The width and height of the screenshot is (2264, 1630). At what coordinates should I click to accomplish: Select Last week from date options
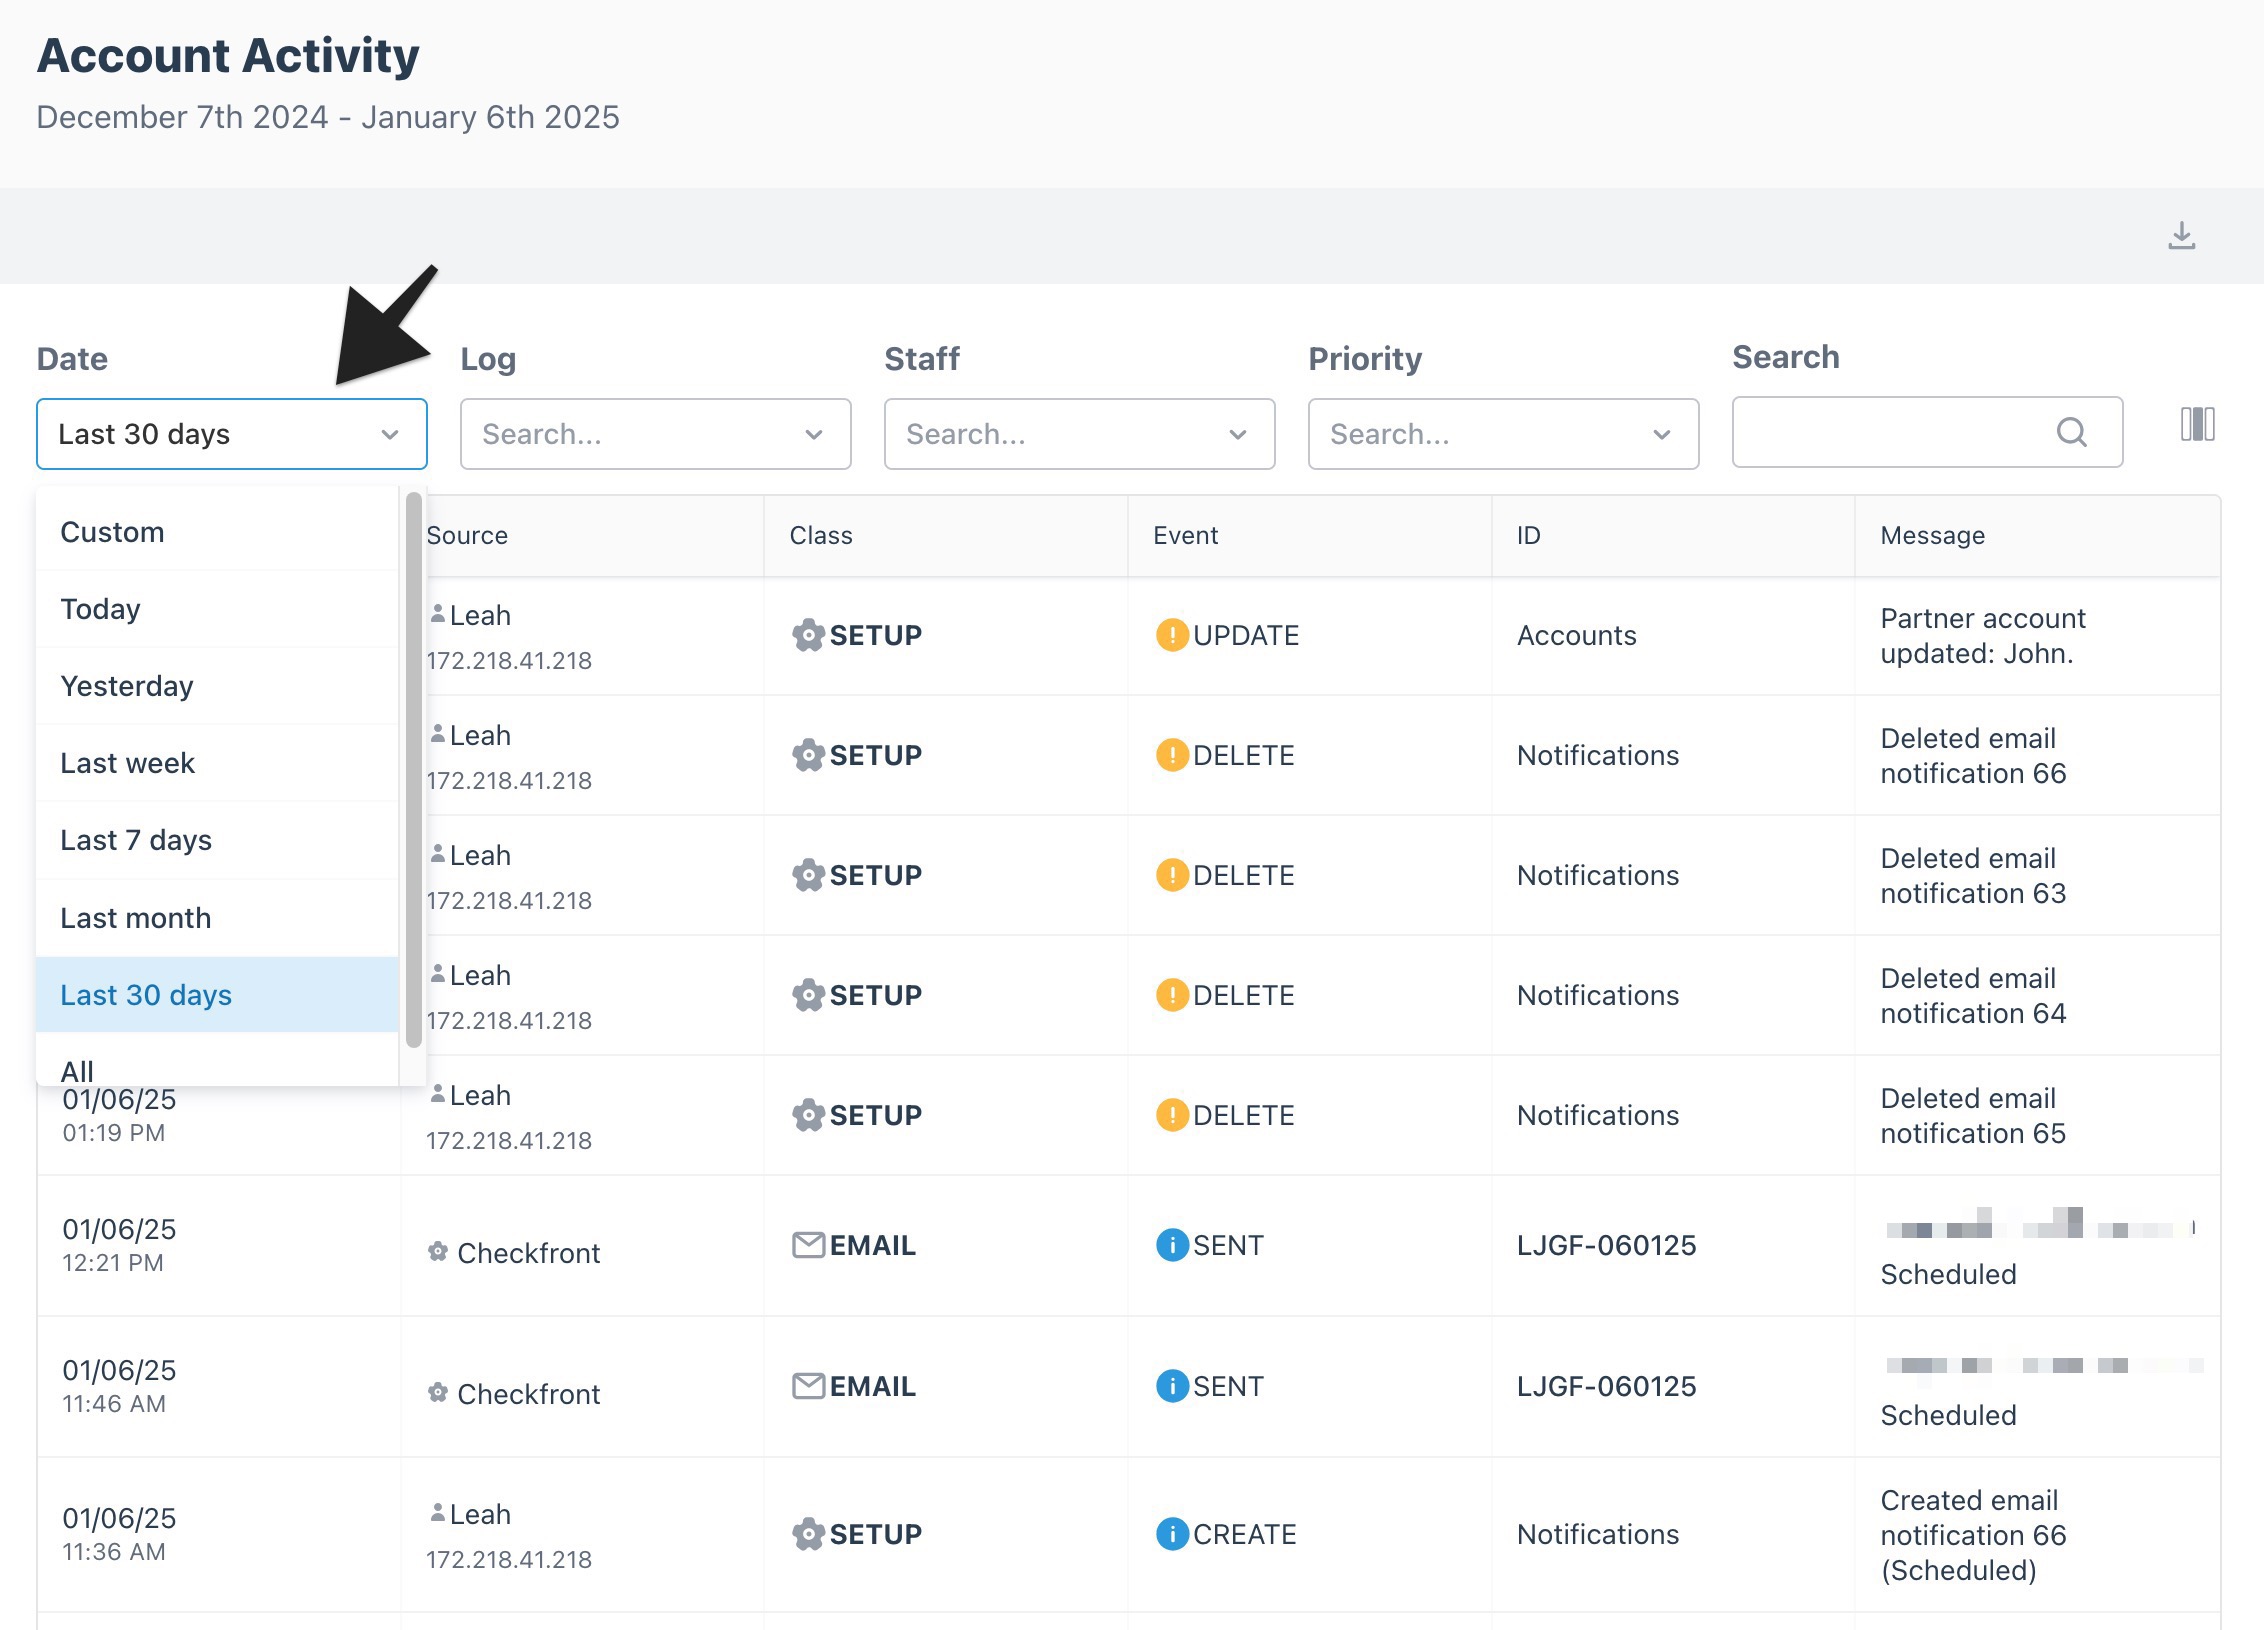(x=217, y=763)
